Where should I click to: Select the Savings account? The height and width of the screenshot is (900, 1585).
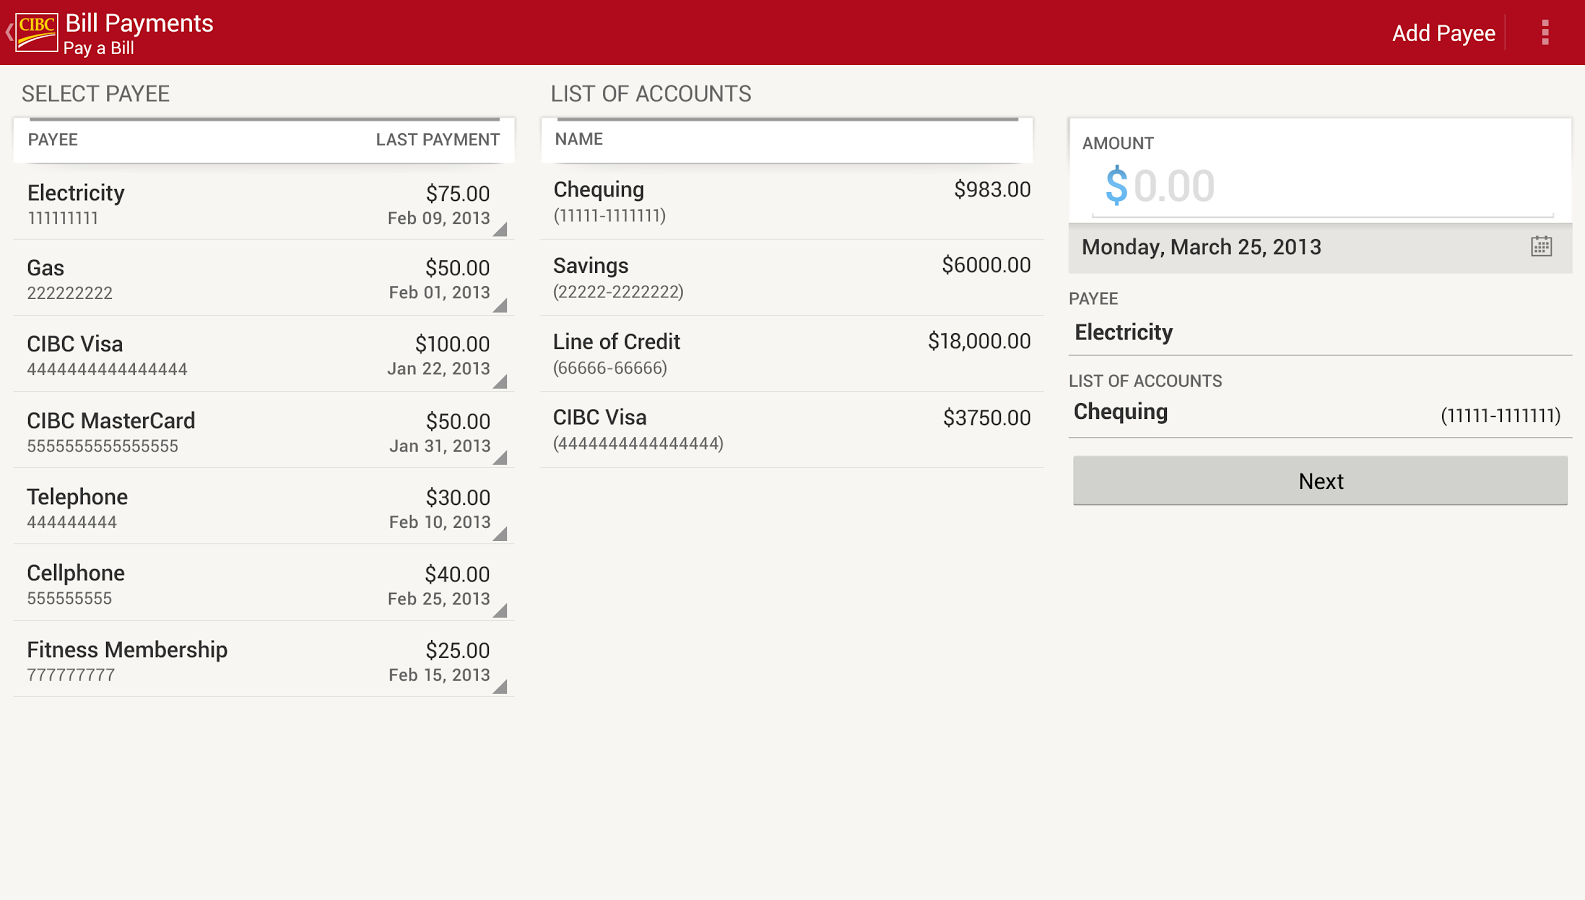[790, 277]
